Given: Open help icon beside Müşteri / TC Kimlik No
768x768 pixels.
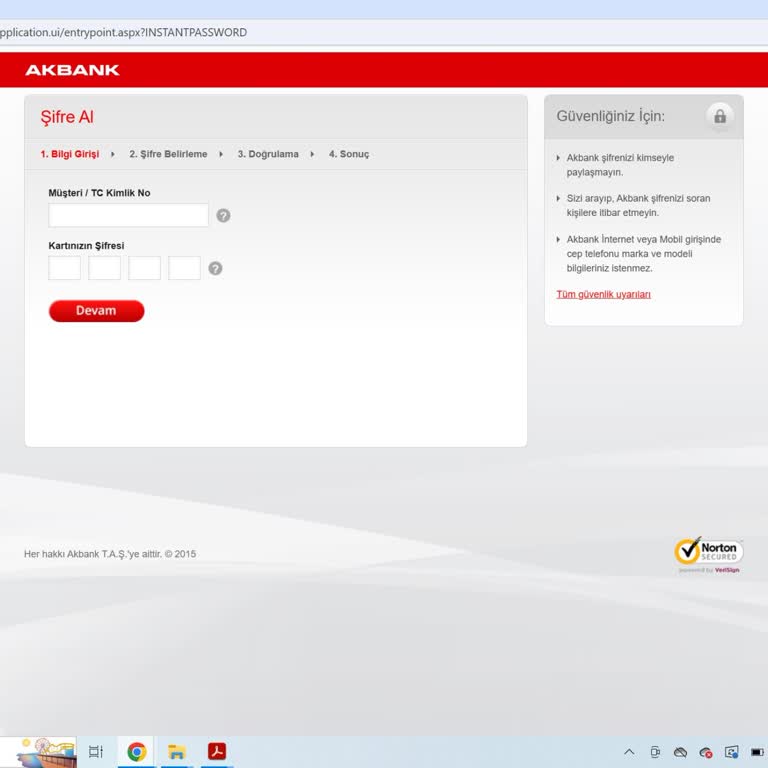Looking at the screenshot, I should click(223, 216).
